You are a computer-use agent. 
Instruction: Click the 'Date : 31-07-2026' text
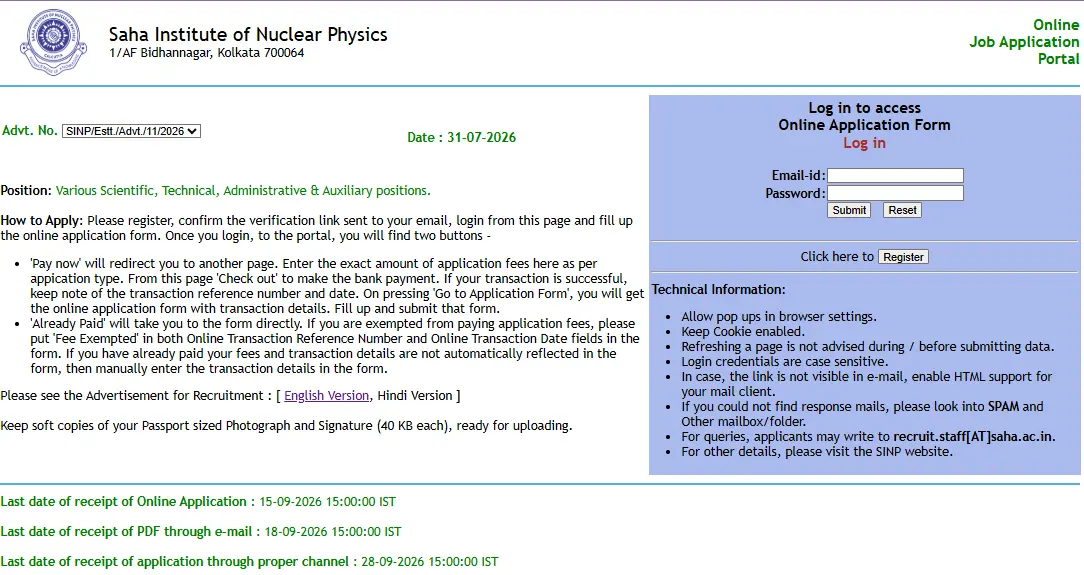click(x=462, y=137)
